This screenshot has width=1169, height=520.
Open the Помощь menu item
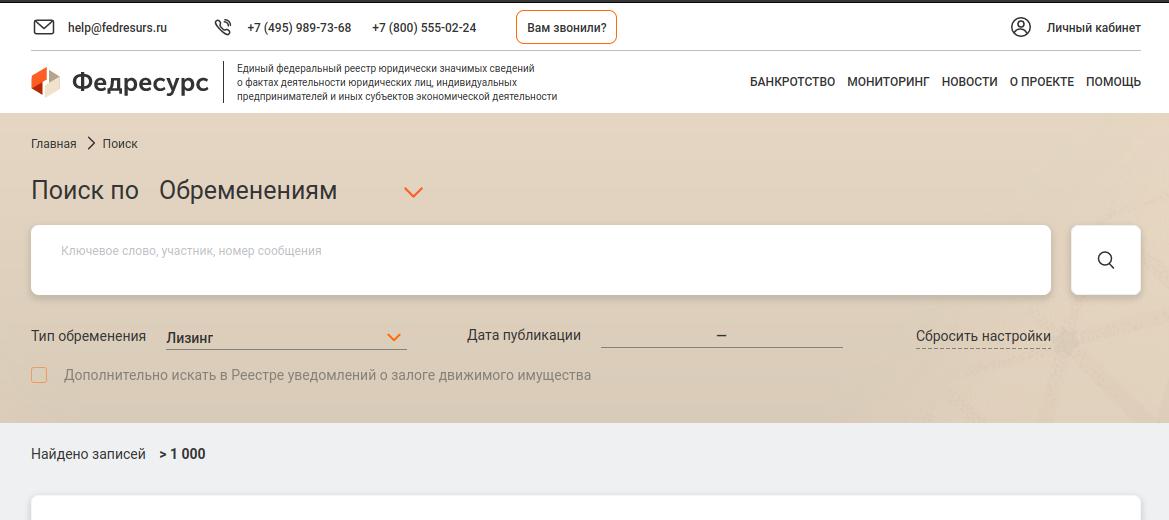pos(1113,82)
